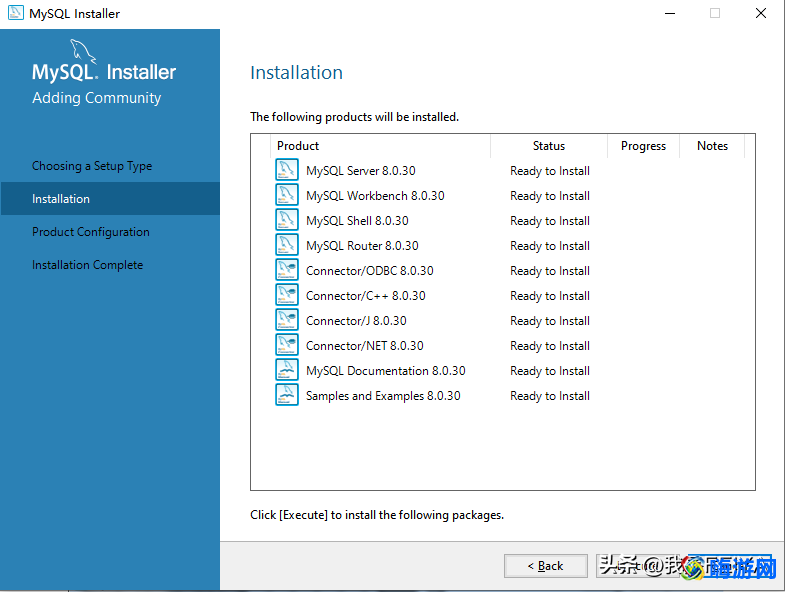785x592 pixels.
Task: Select the Samples and Examples 8.0.30 text
Action: (x=383, y=396)
